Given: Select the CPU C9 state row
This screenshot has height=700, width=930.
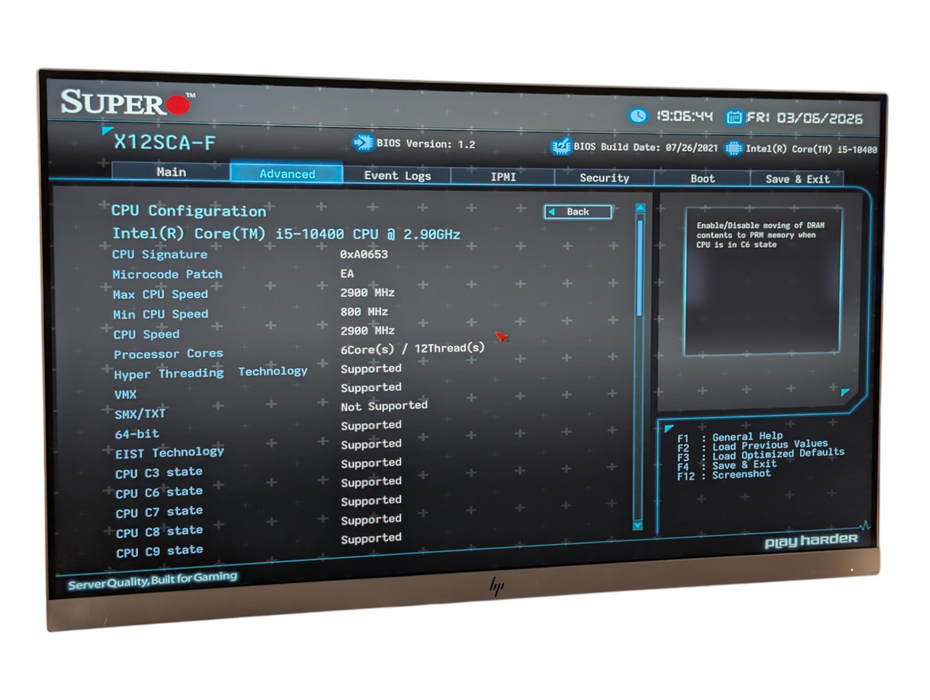Looking at the screenshot, I should coord(258,545).
